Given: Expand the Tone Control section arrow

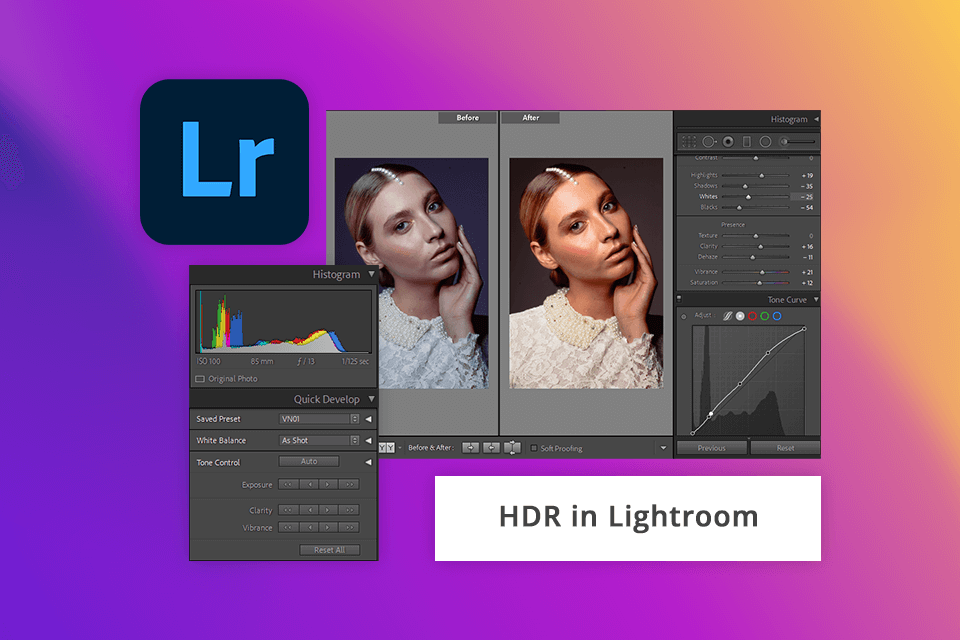Looking at the screenshot, I should tap(369, 462).
